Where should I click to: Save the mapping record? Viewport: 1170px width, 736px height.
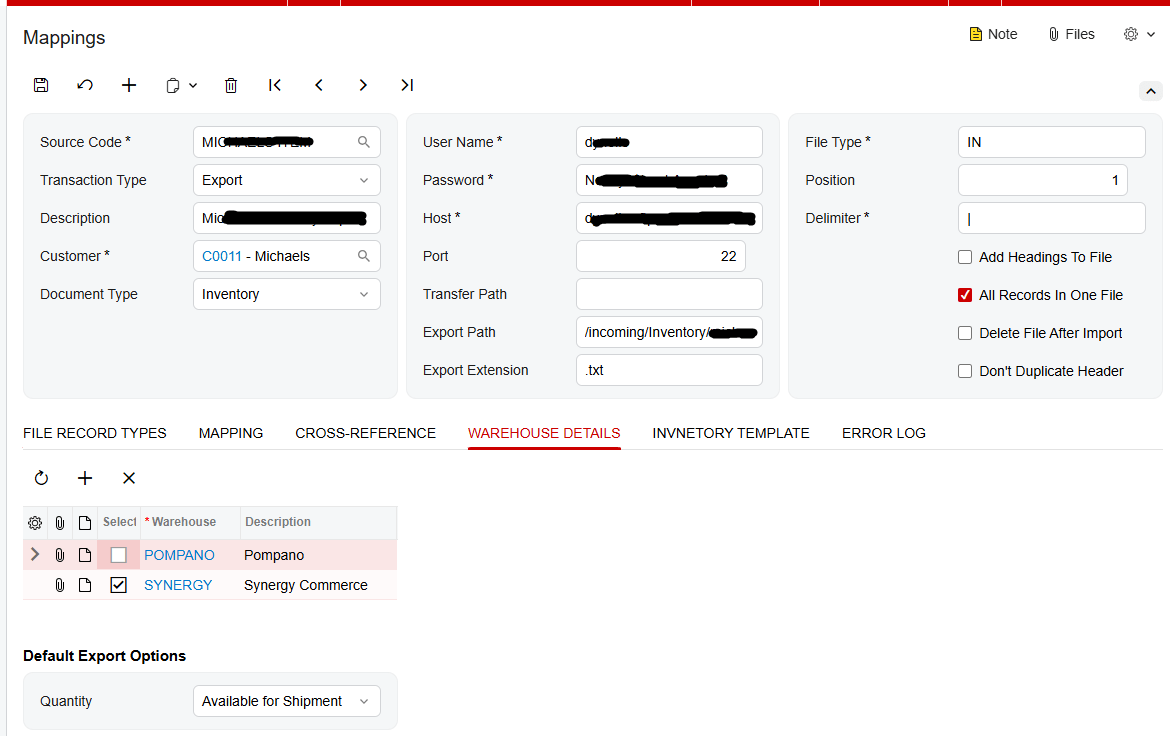41,85
